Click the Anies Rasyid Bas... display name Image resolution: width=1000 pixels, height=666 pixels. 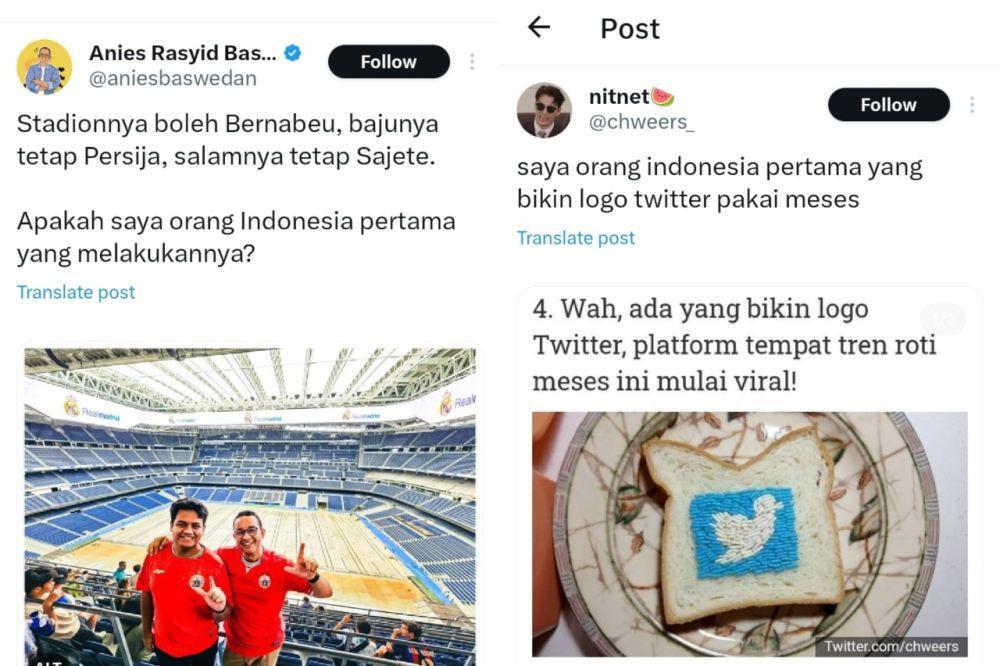pyautogui.click(x=183, y=53)
